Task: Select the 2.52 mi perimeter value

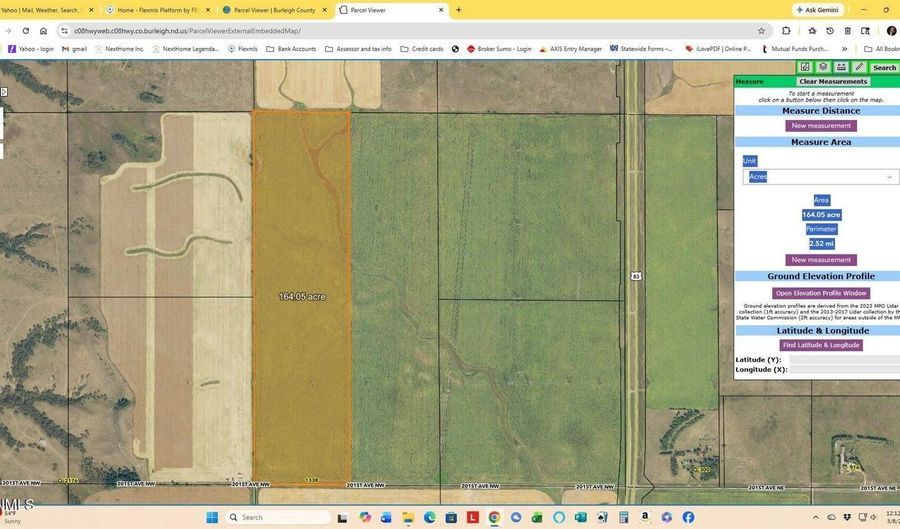Action: tap(821, 243)
